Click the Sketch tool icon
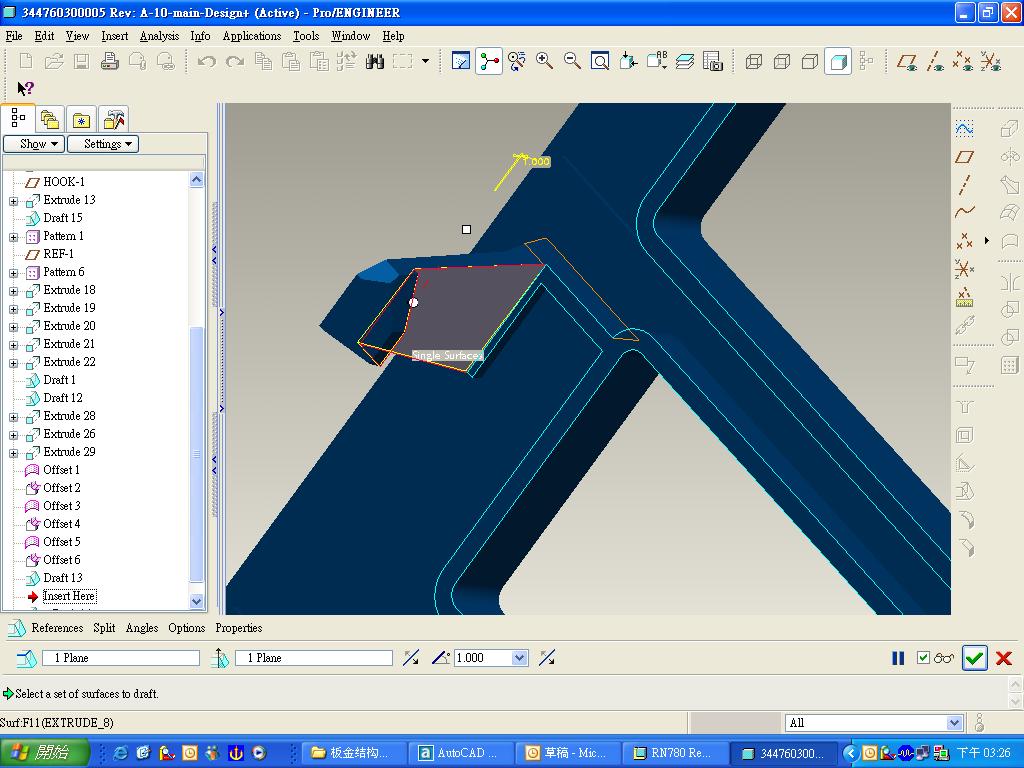The image size is (1024, 768). pyautogui.click(x=964, y=129)
